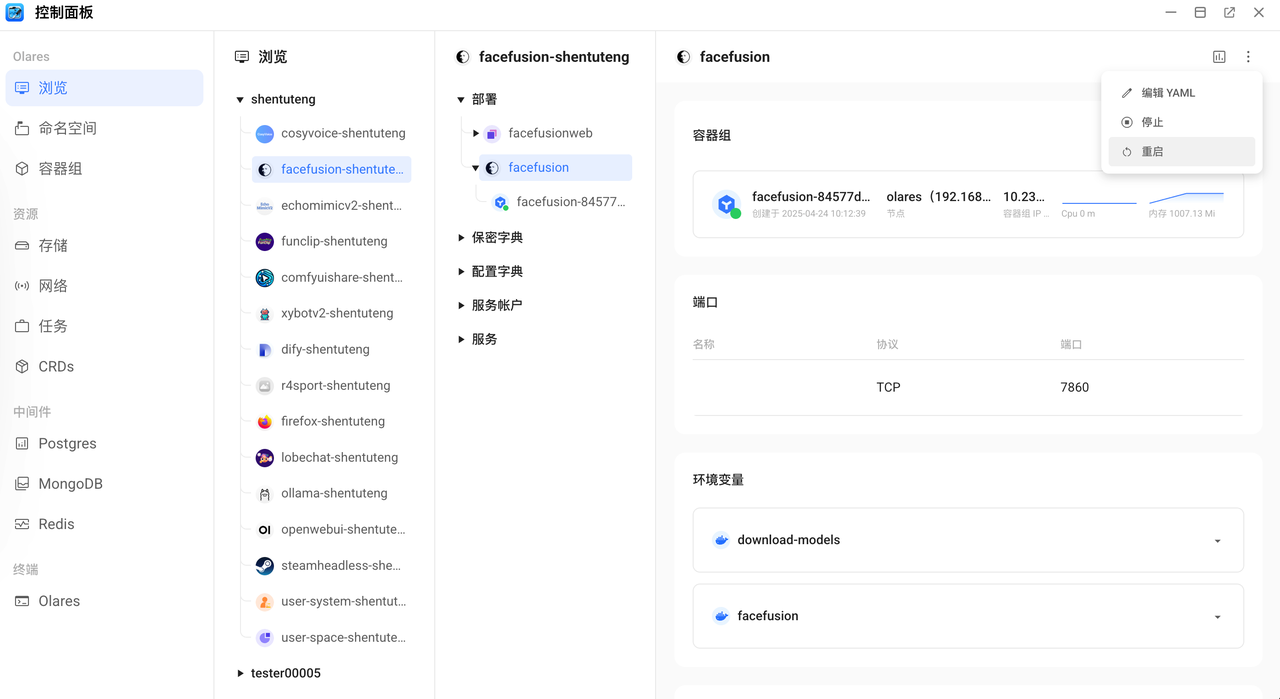Click the monitoring chart icon beside facefusion header

click(x=1219, y=57)
